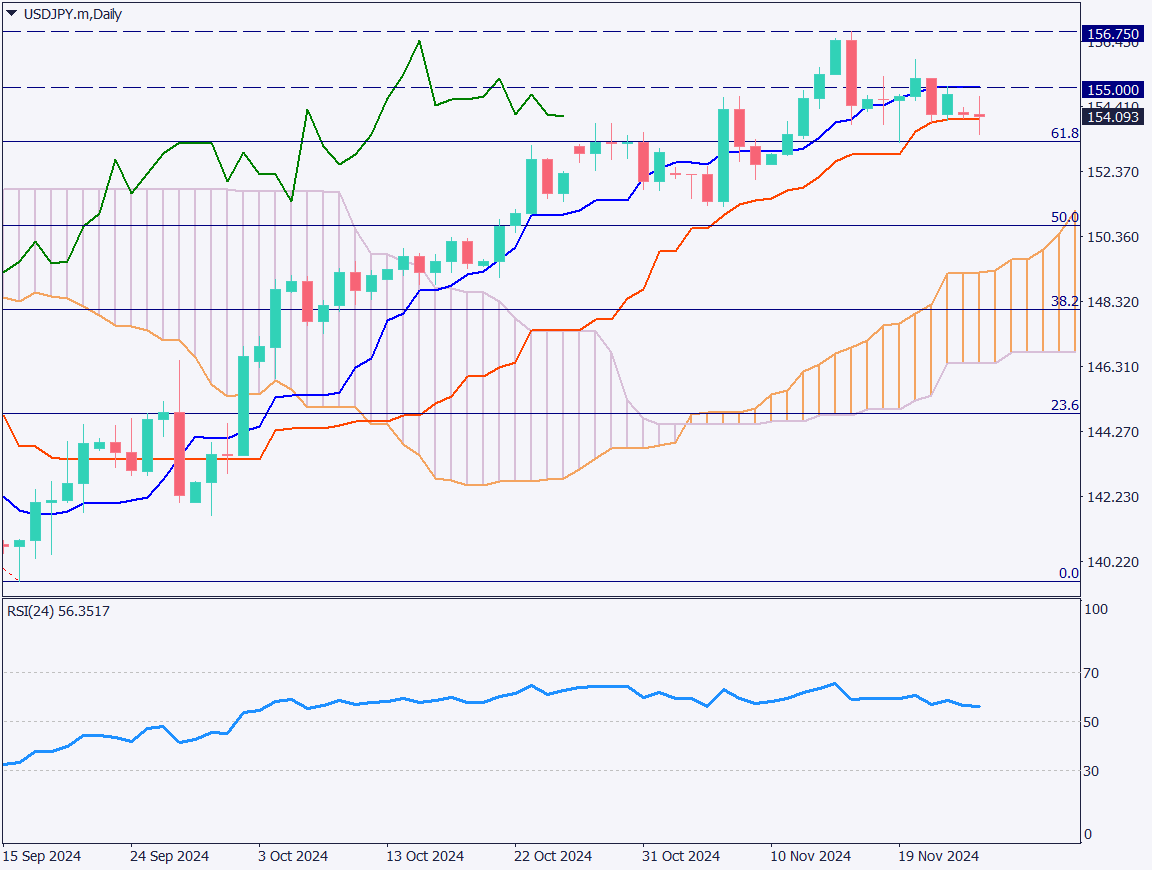
Task: Open the Daily timeframe indicator in the title
Action: (x=104, y=15)
